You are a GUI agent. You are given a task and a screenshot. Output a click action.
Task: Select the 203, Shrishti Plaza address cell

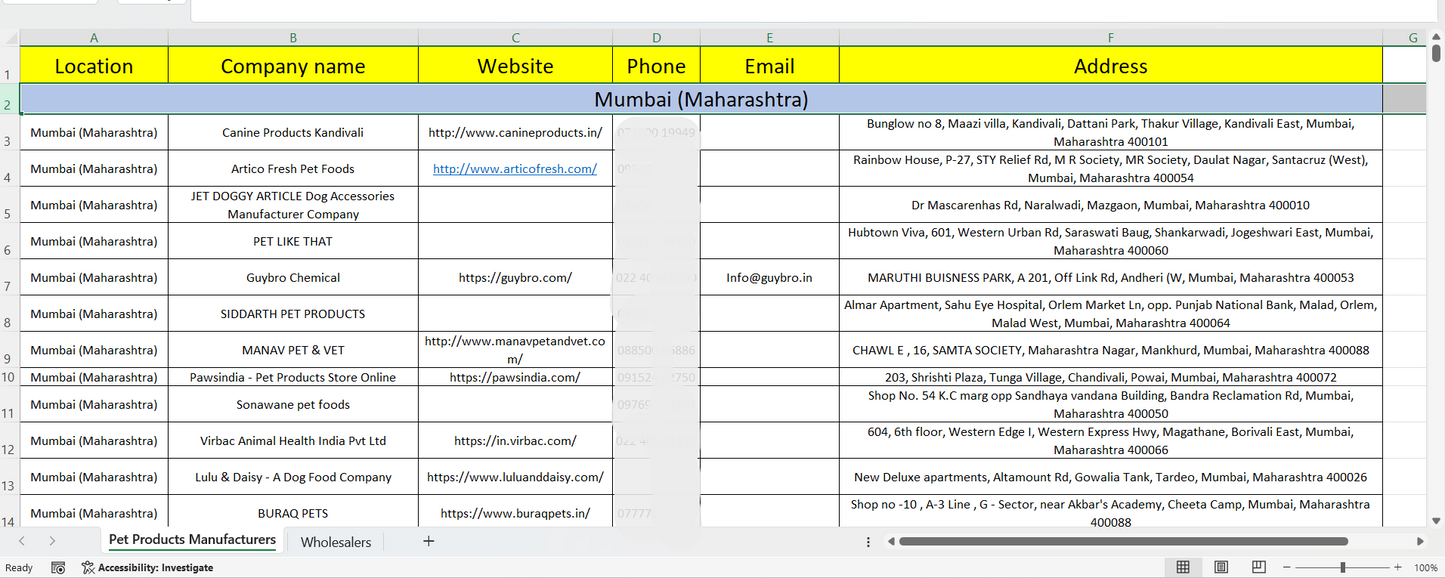[1111, 377]
